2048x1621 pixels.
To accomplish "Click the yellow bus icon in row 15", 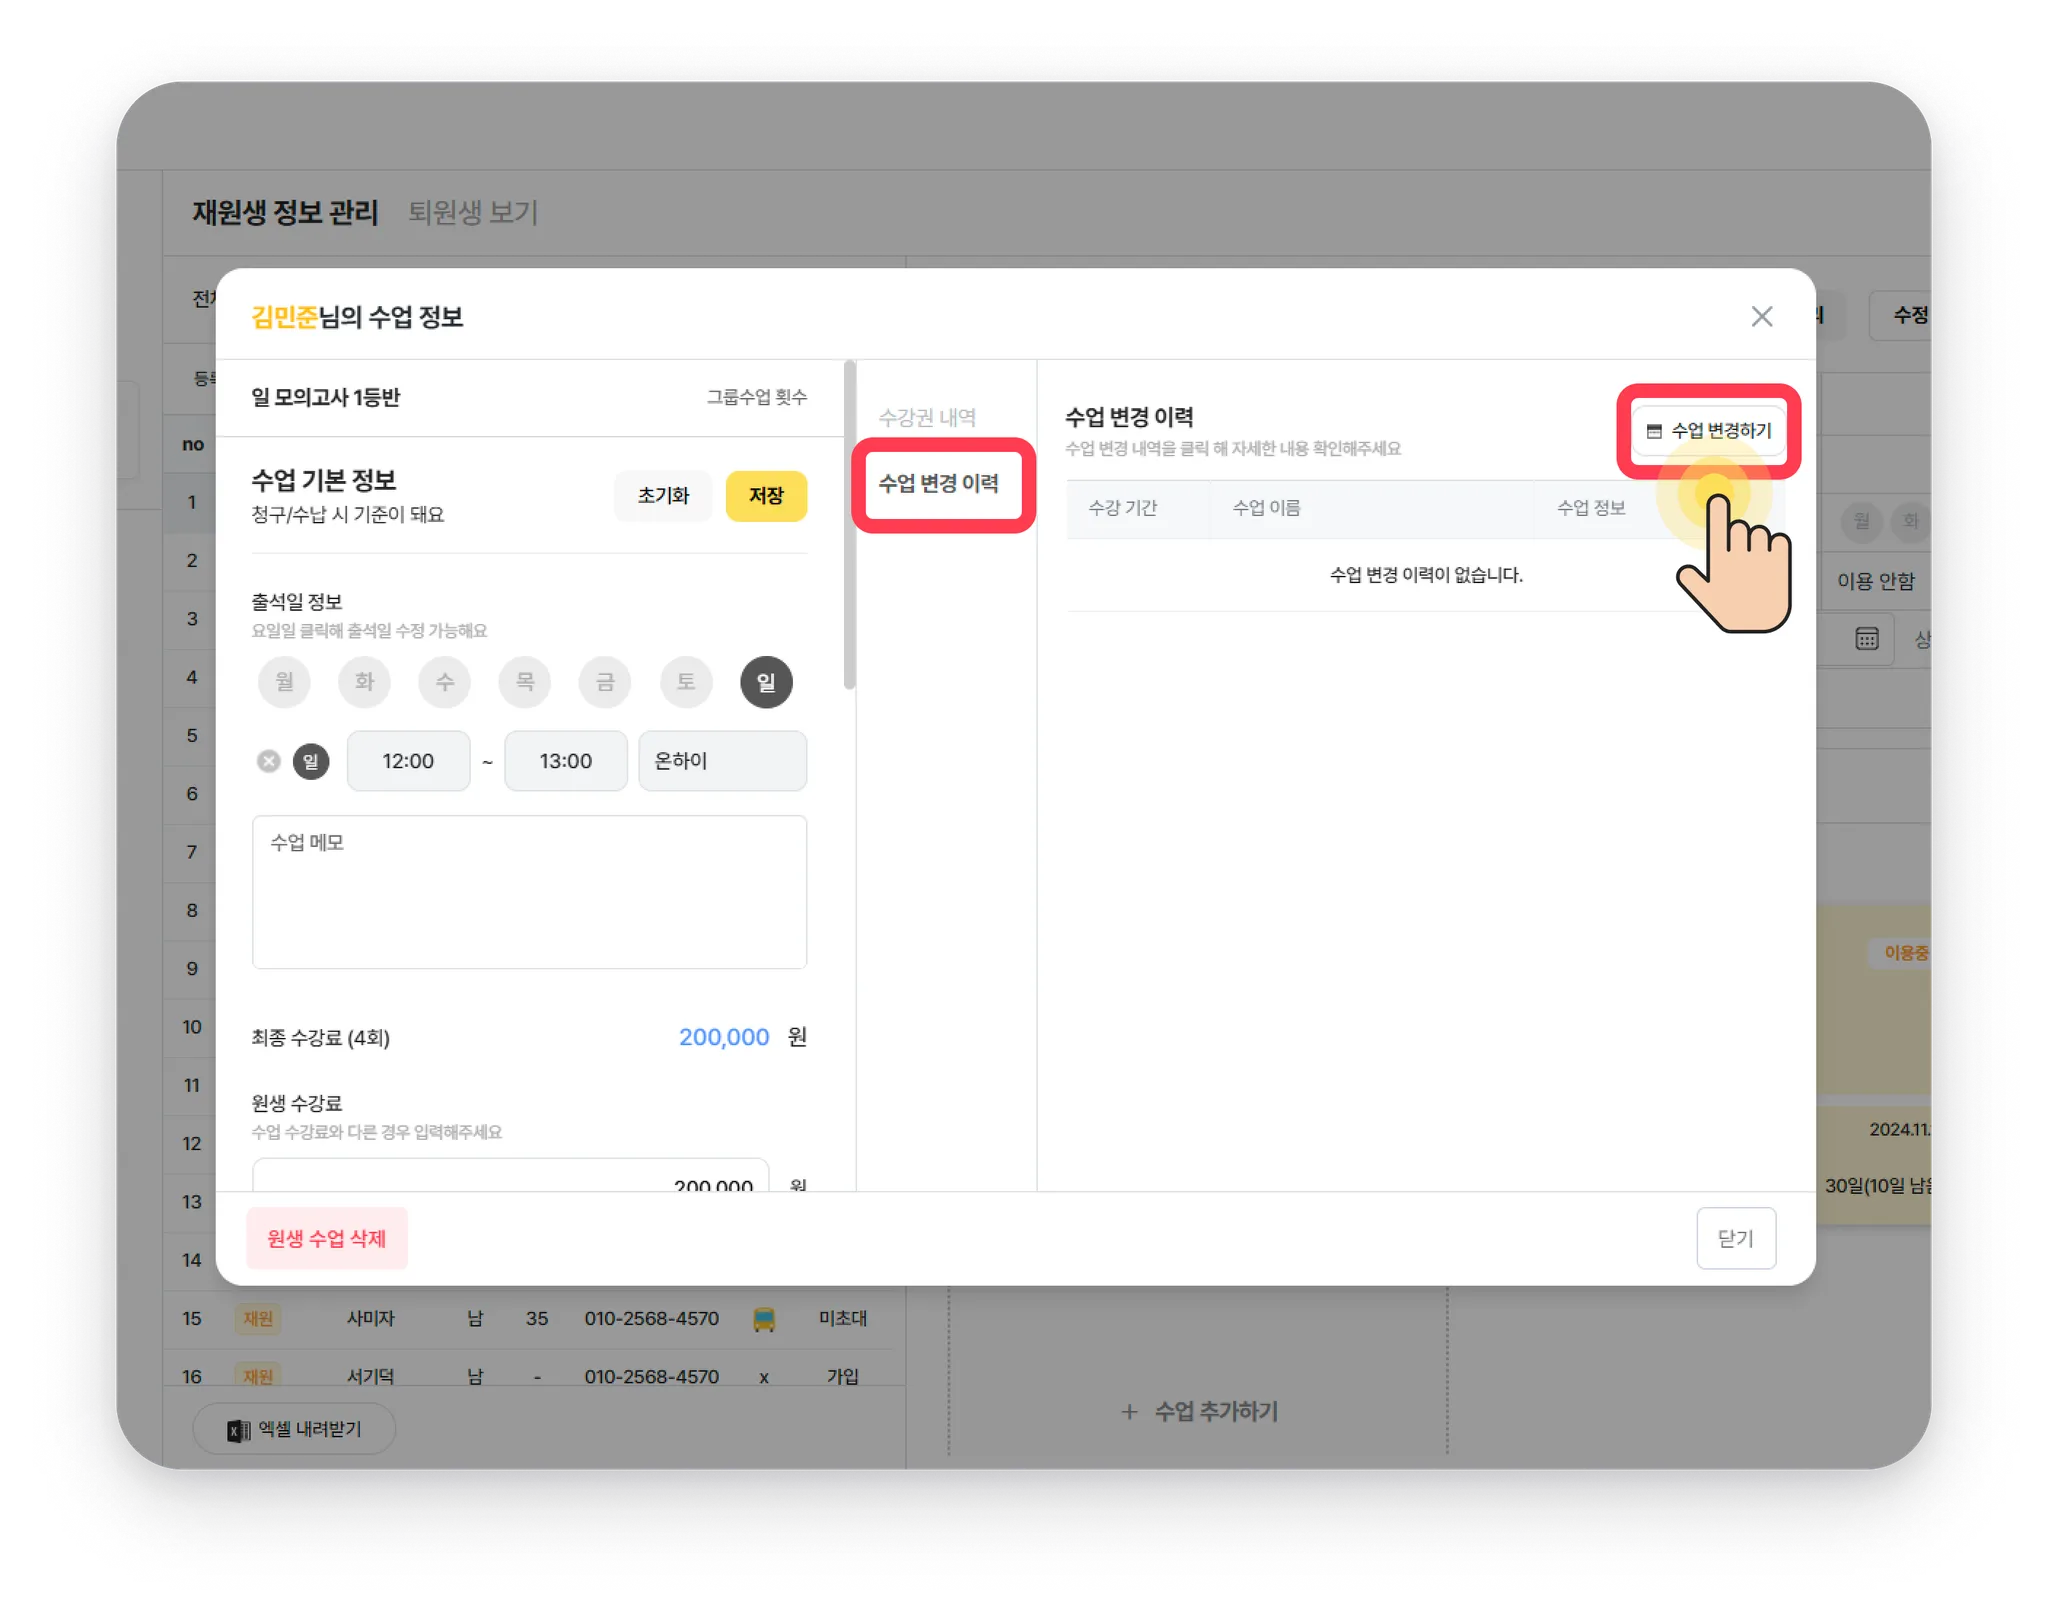I will click(x=764, y=1319).
